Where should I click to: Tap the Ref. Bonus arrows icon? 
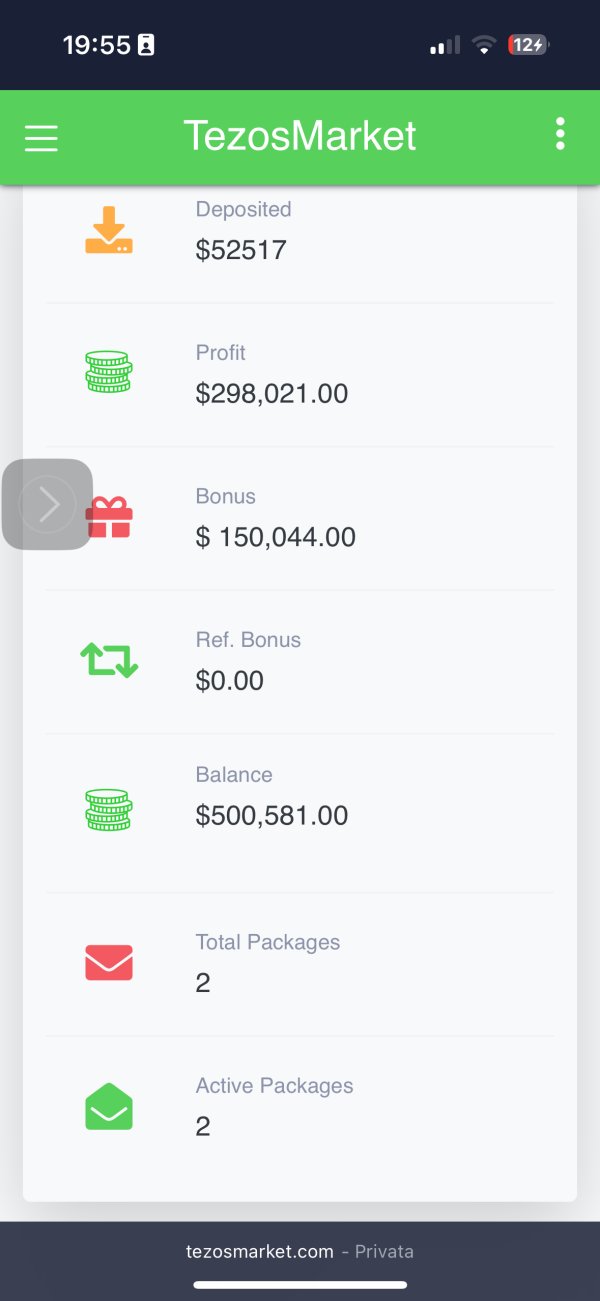(x=109, y=660)
